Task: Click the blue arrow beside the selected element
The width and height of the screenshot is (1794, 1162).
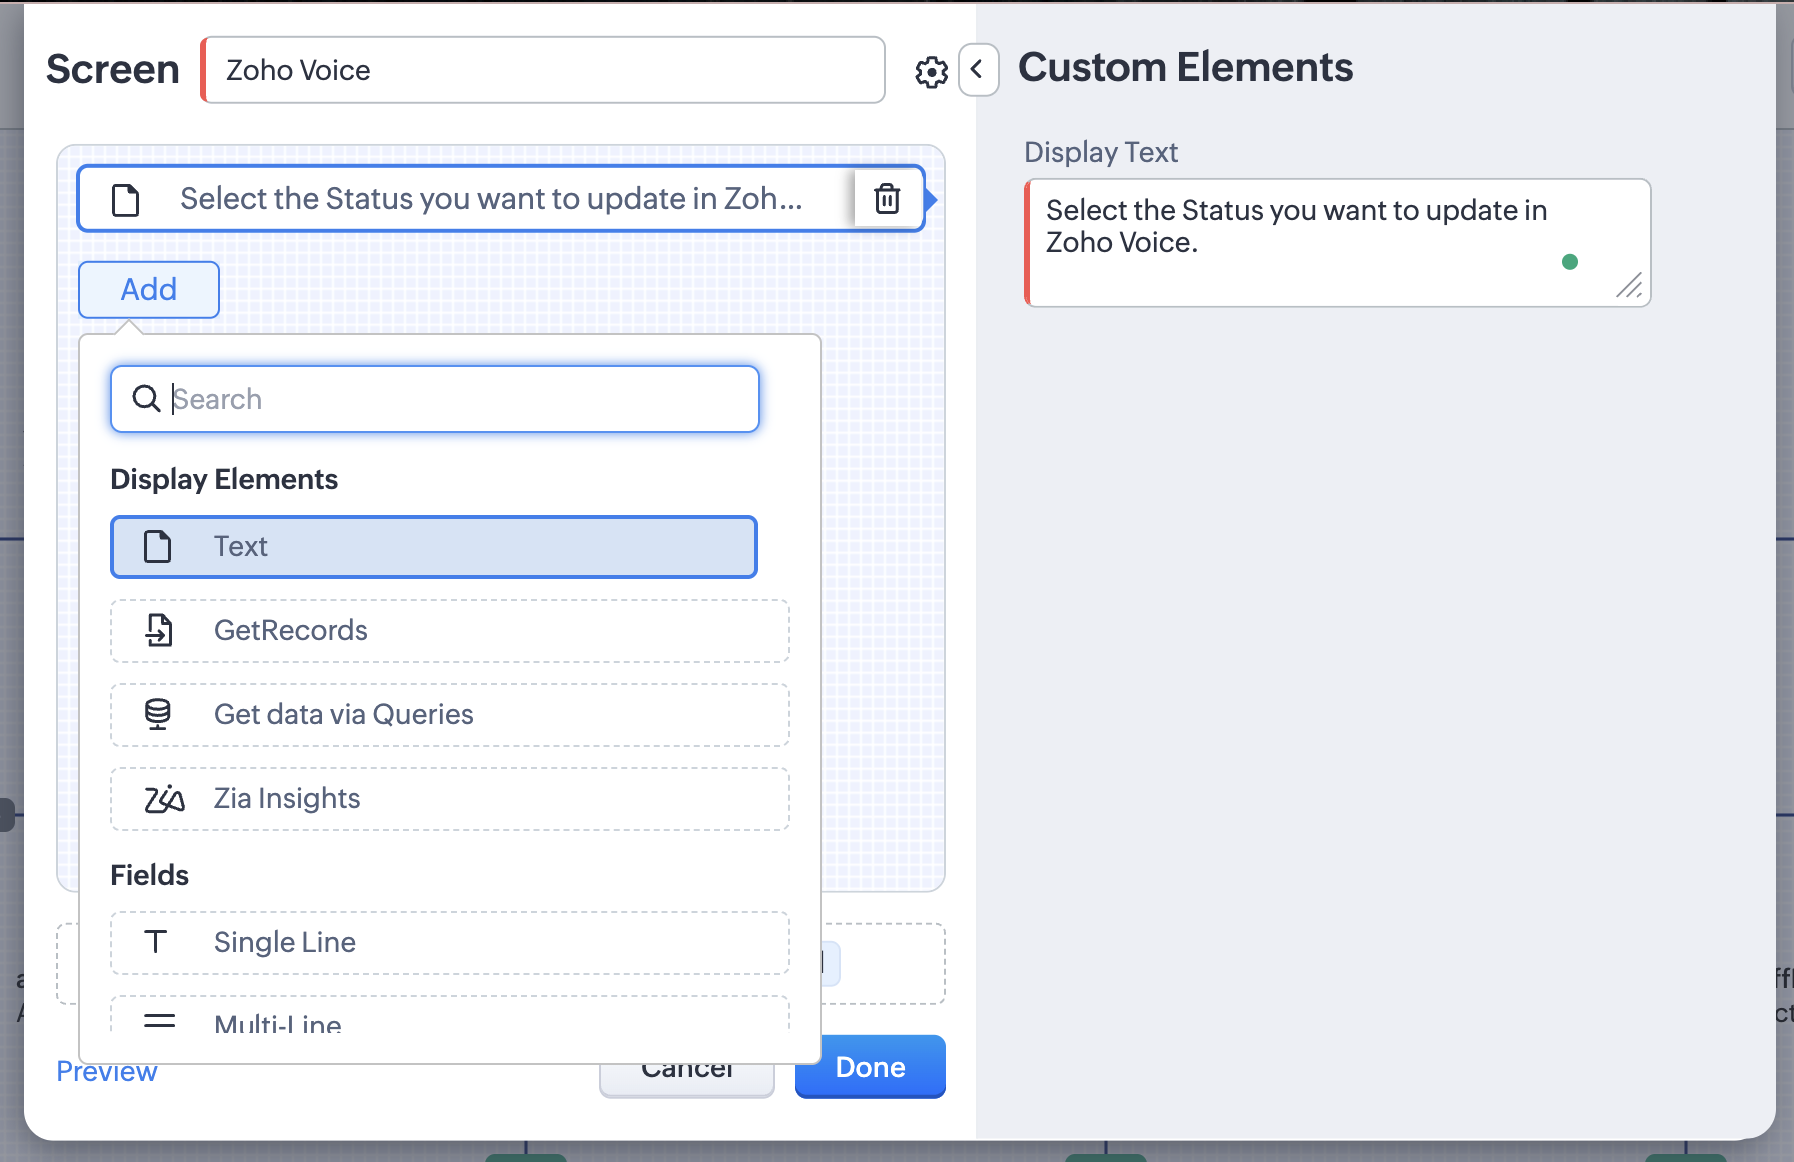Action: coord(931,200)
